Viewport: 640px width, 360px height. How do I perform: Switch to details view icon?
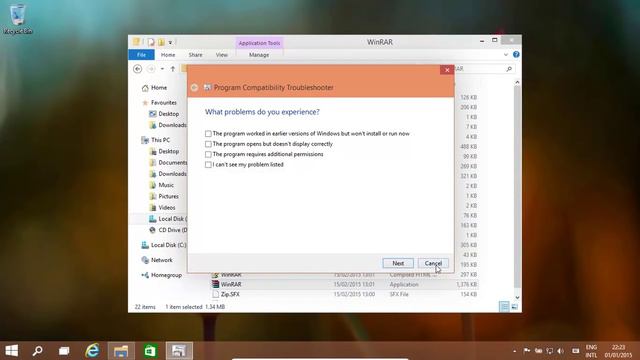(x=504, y=307)
